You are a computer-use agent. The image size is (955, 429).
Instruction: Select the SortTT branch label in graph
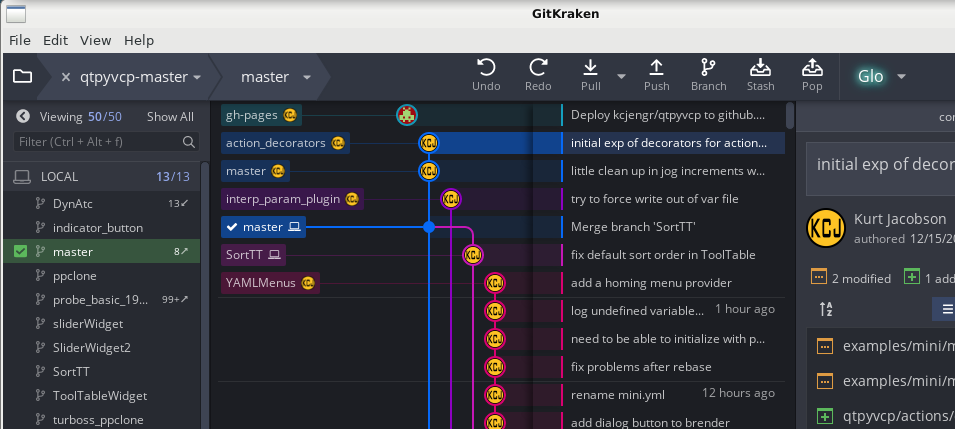click(x=253, y=255)
